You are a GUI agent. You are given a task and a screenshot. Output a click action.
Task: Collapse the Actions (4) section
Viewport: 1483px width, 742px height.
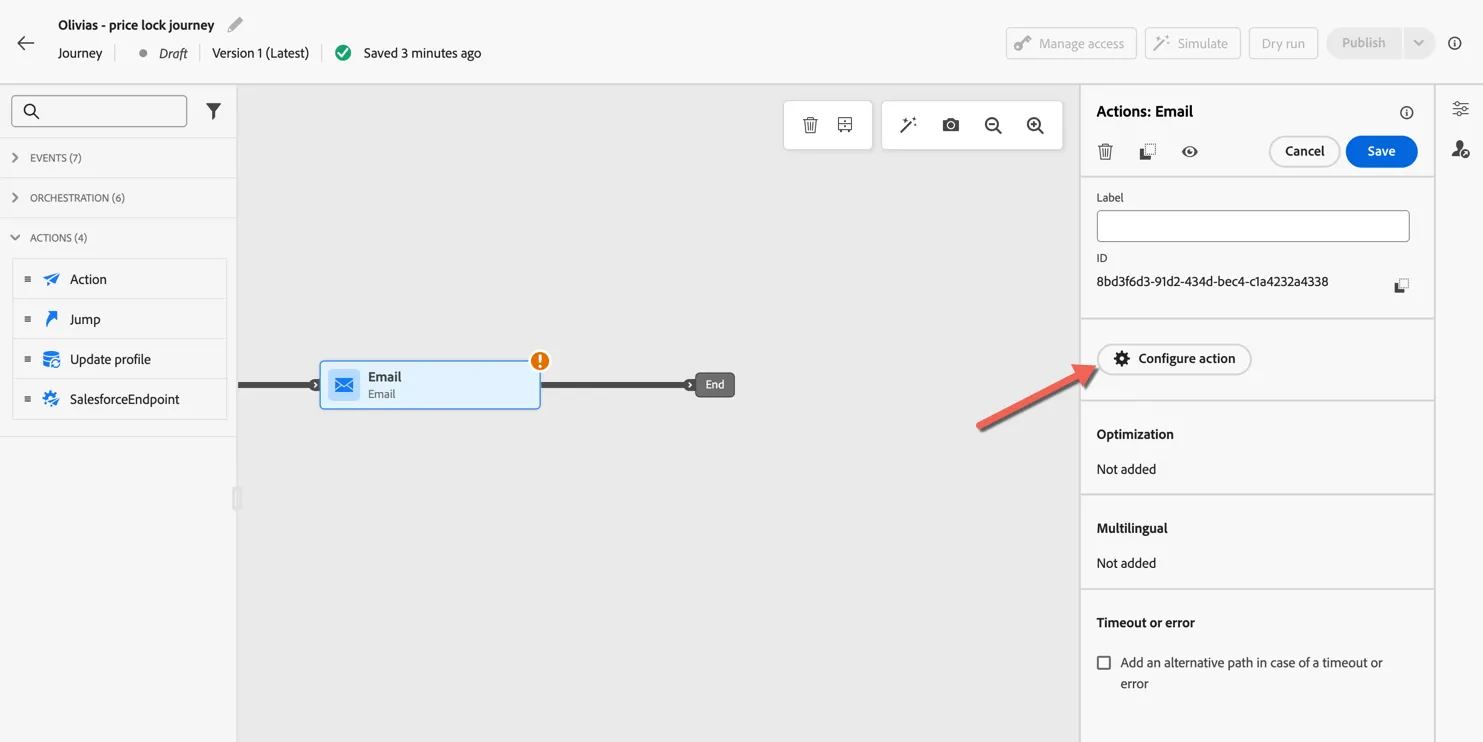pos(118,238)
